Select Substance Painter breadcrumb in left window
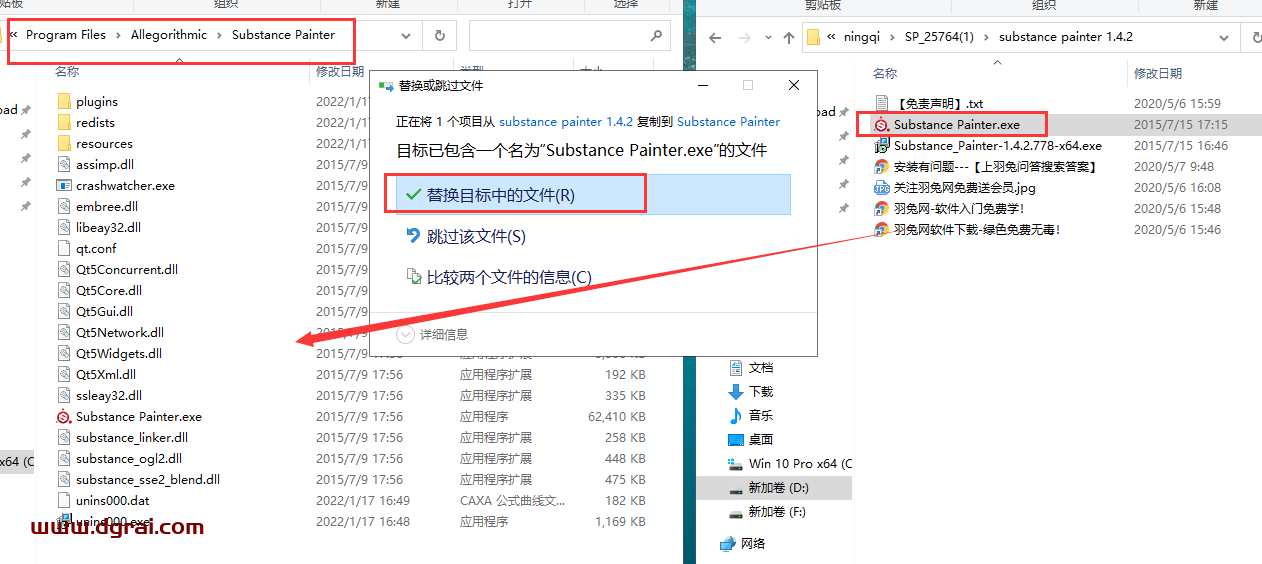The height and width of the screenshot is (564, 1262). [283, 35]
